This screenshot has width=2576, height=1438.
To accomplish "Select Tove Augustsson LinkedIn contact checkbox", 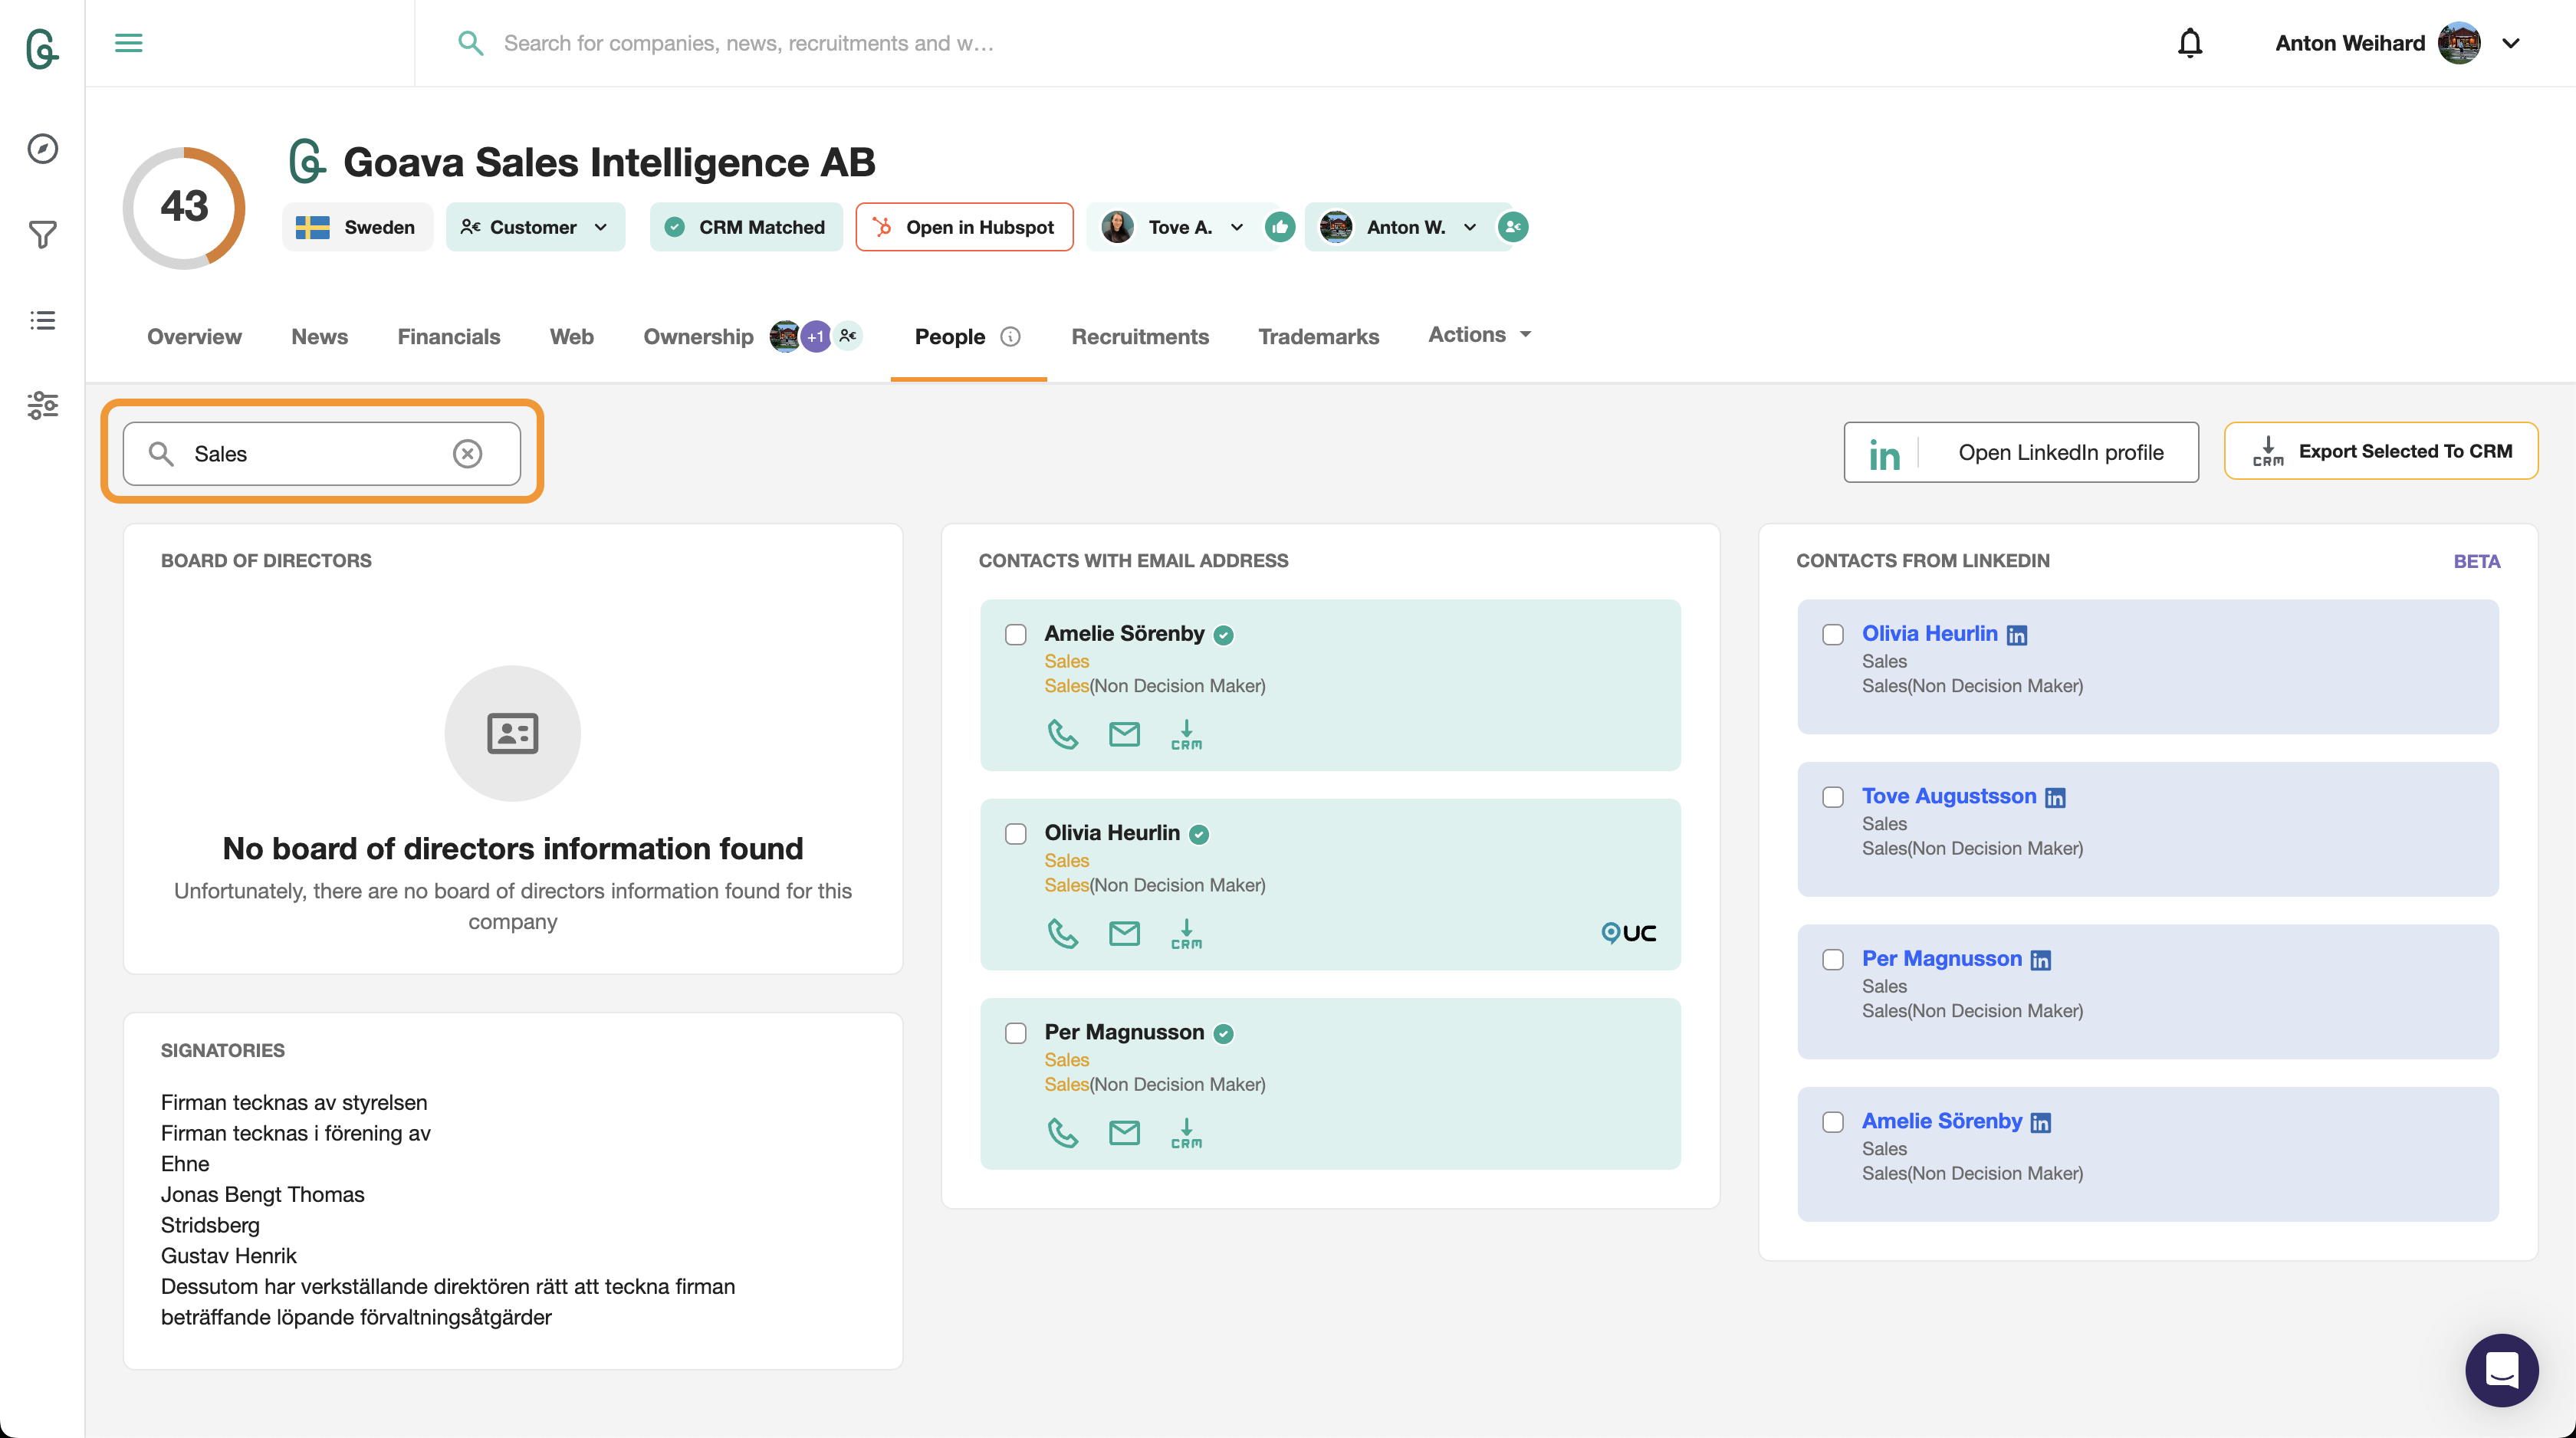I will tap(1833, 797).
